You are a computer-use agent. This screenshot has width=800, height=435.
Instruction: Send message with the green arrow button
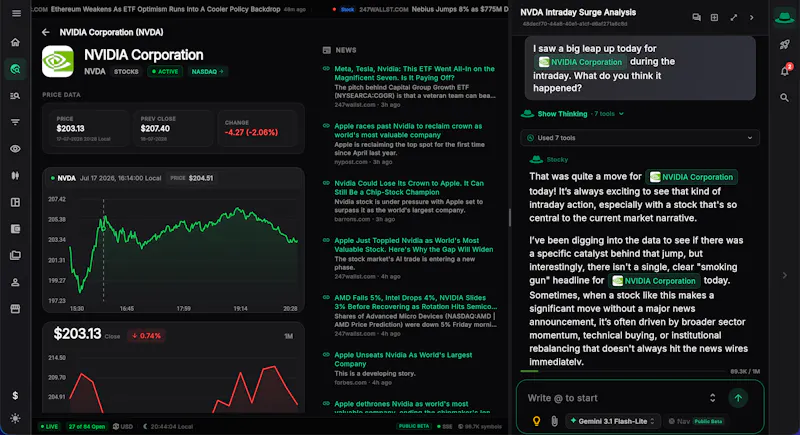(x=738, y=398)
